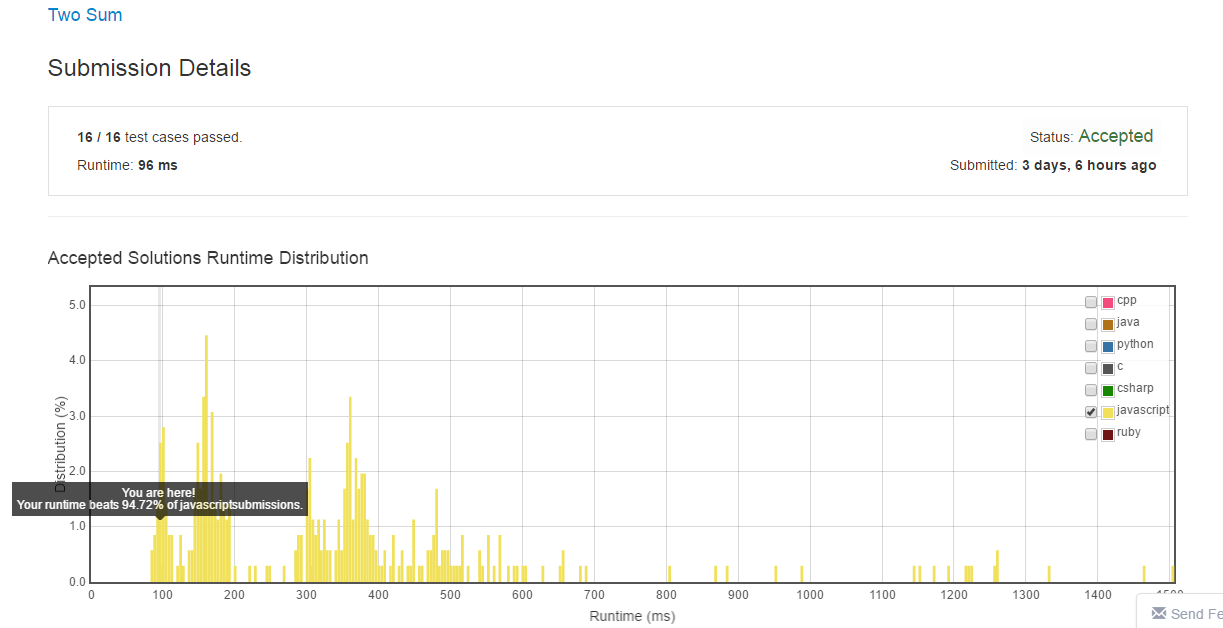Image resolution: width=1223 pixels, height=628 pixels.
Task: Click the gray c color swatch
Action: pos(1108,368)
